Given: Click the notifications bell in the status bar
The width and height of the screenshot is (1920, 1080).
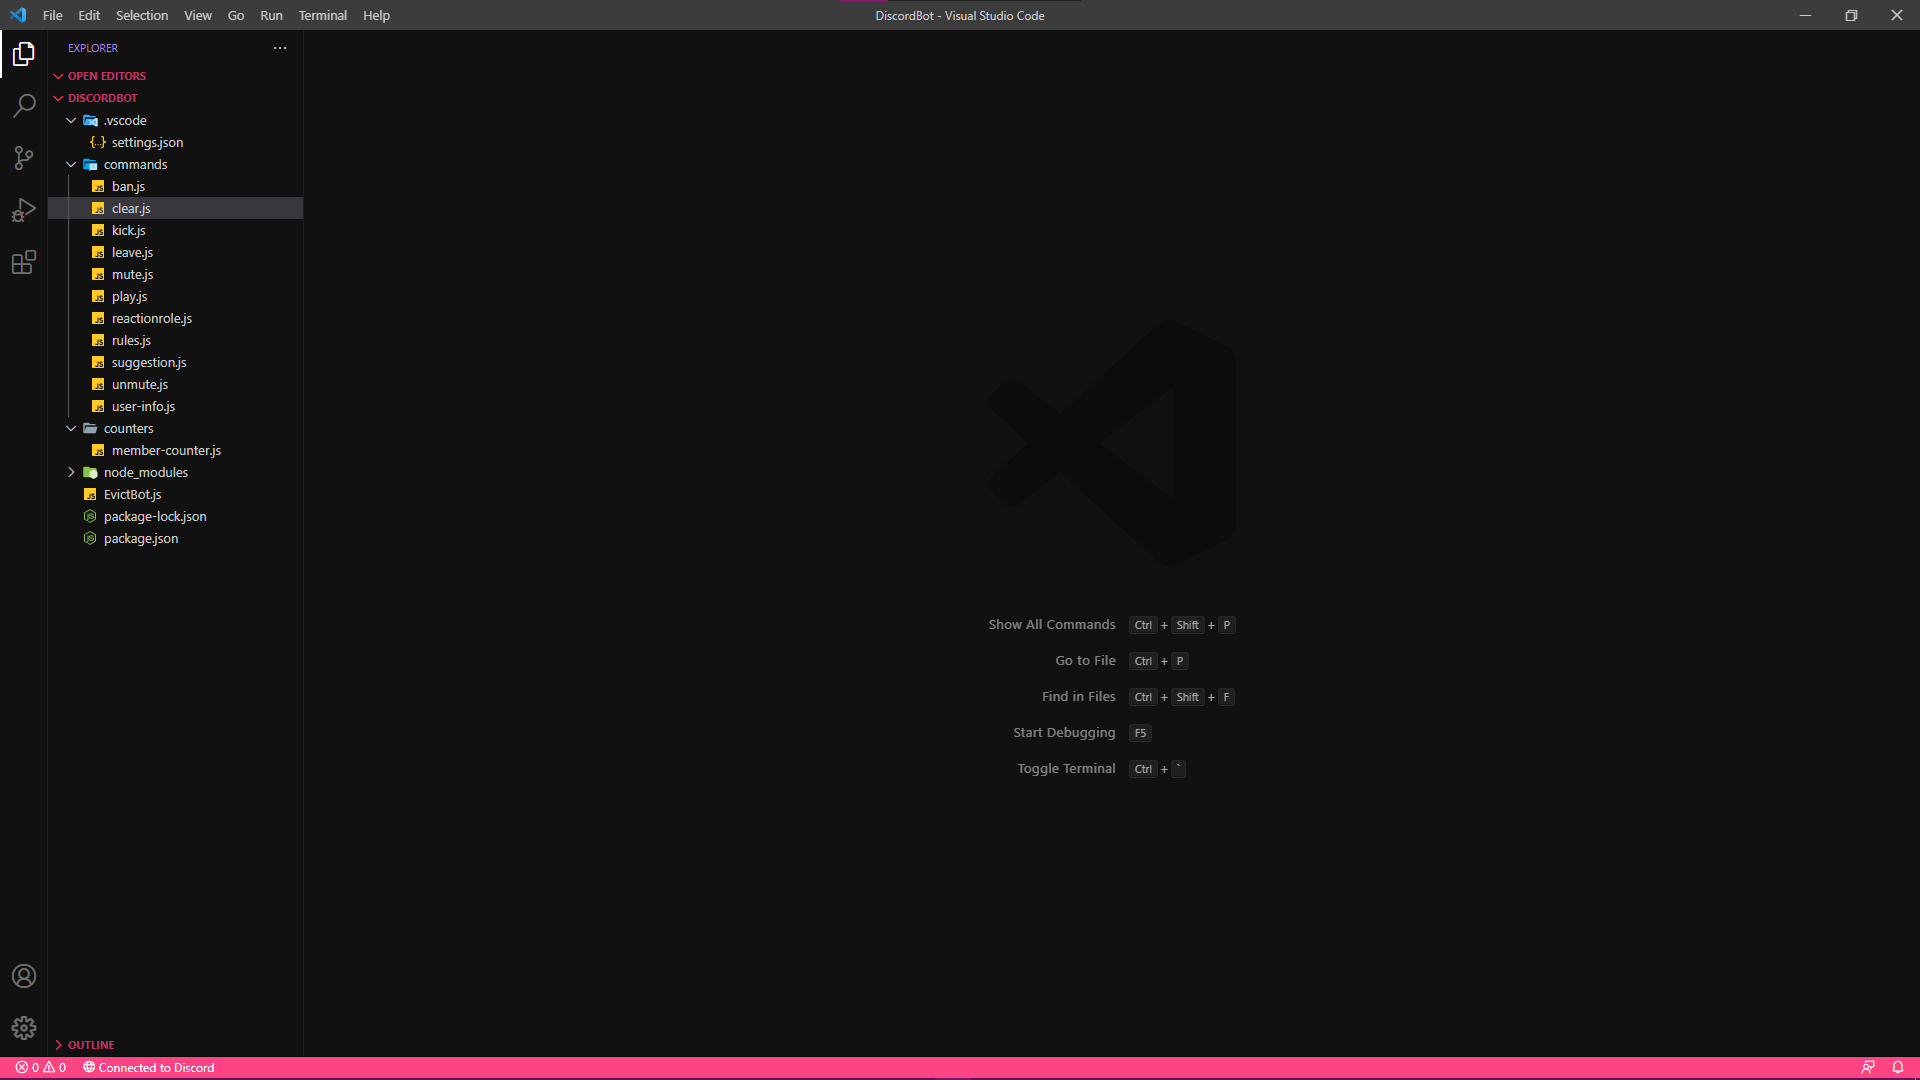Looking at the screenshot, I should [1898, 1067].
